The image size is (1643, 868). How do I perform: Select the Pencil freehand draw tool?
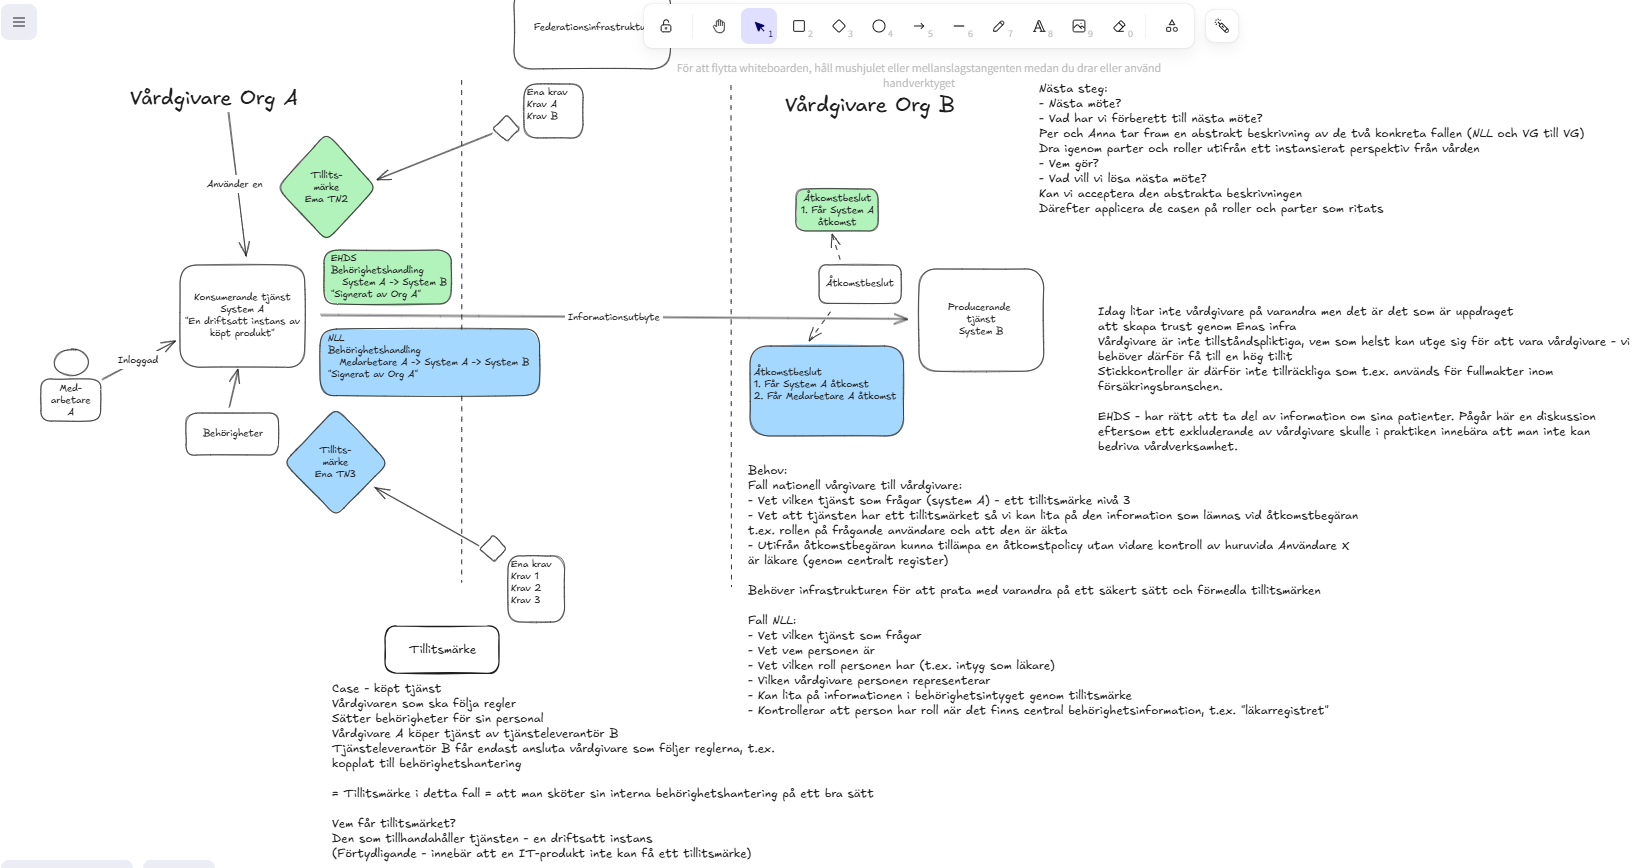tap(999, 26)
